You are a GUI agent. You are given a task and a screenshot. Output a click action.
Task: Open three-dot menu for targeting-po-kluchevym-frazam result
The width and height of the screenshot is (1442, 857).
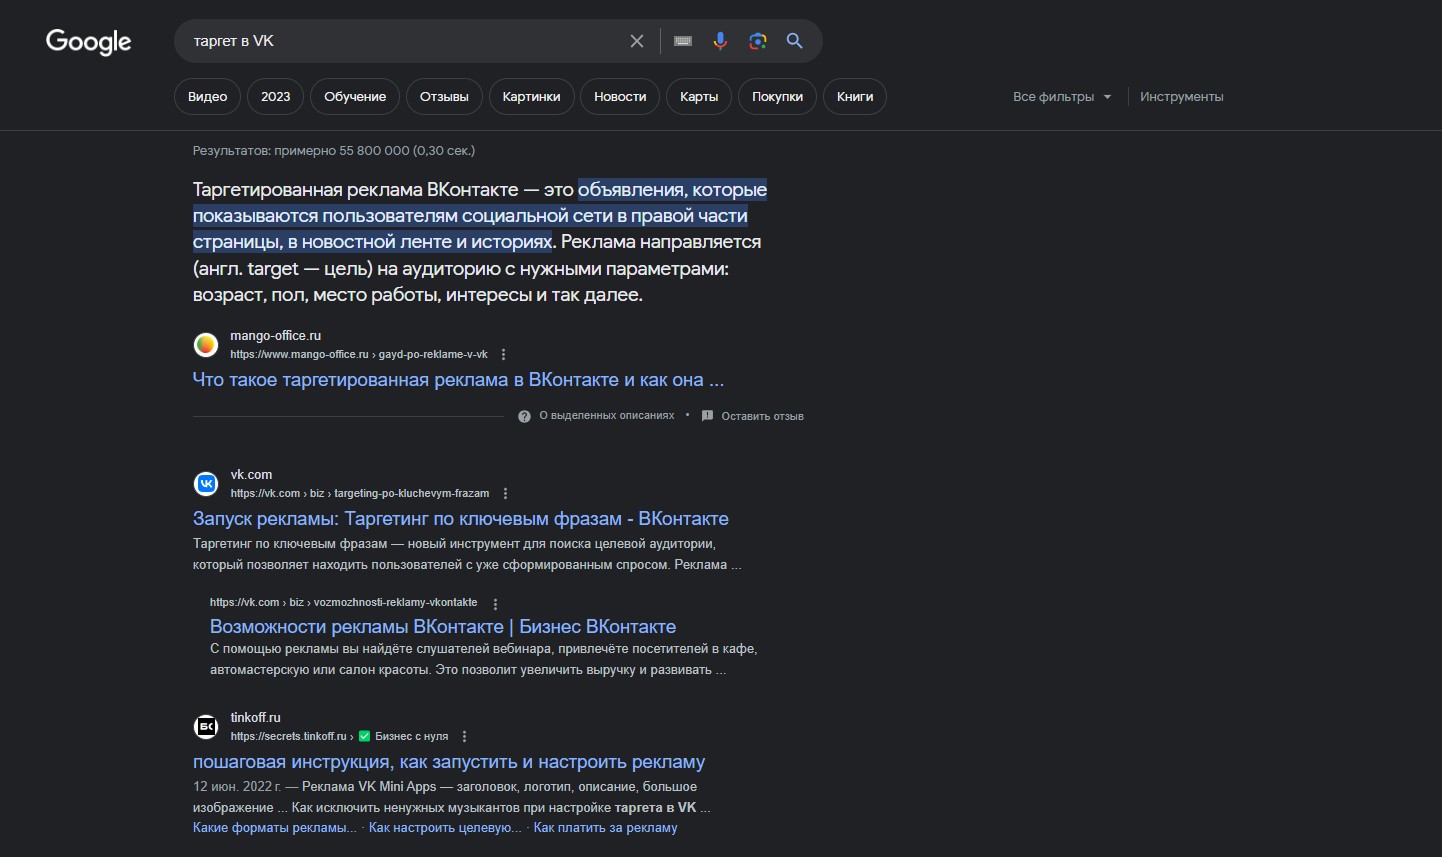(x=505, y=494)
